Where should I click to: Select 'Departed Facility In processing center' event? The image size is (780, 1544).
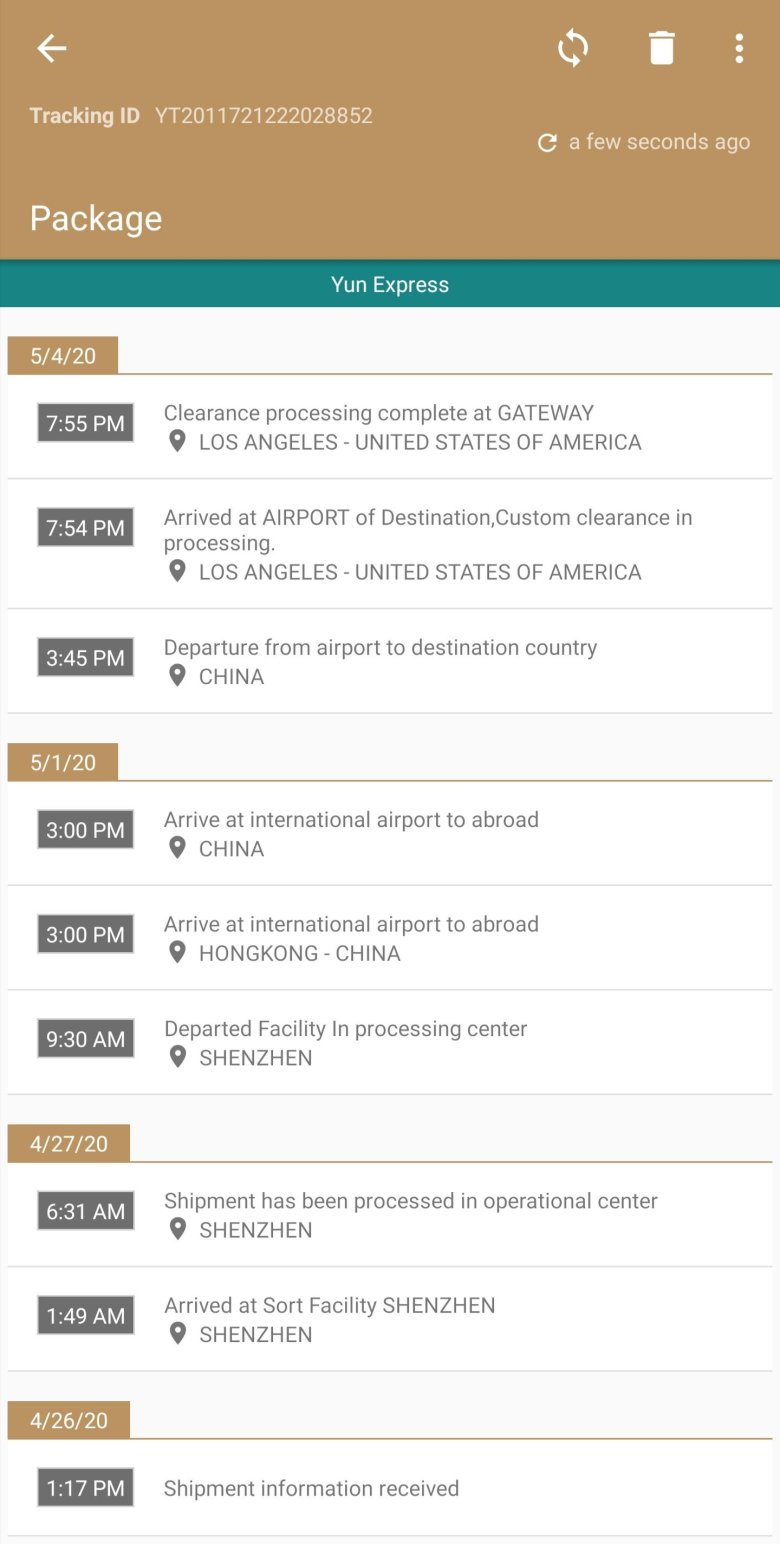click(x=345, y=1029)
